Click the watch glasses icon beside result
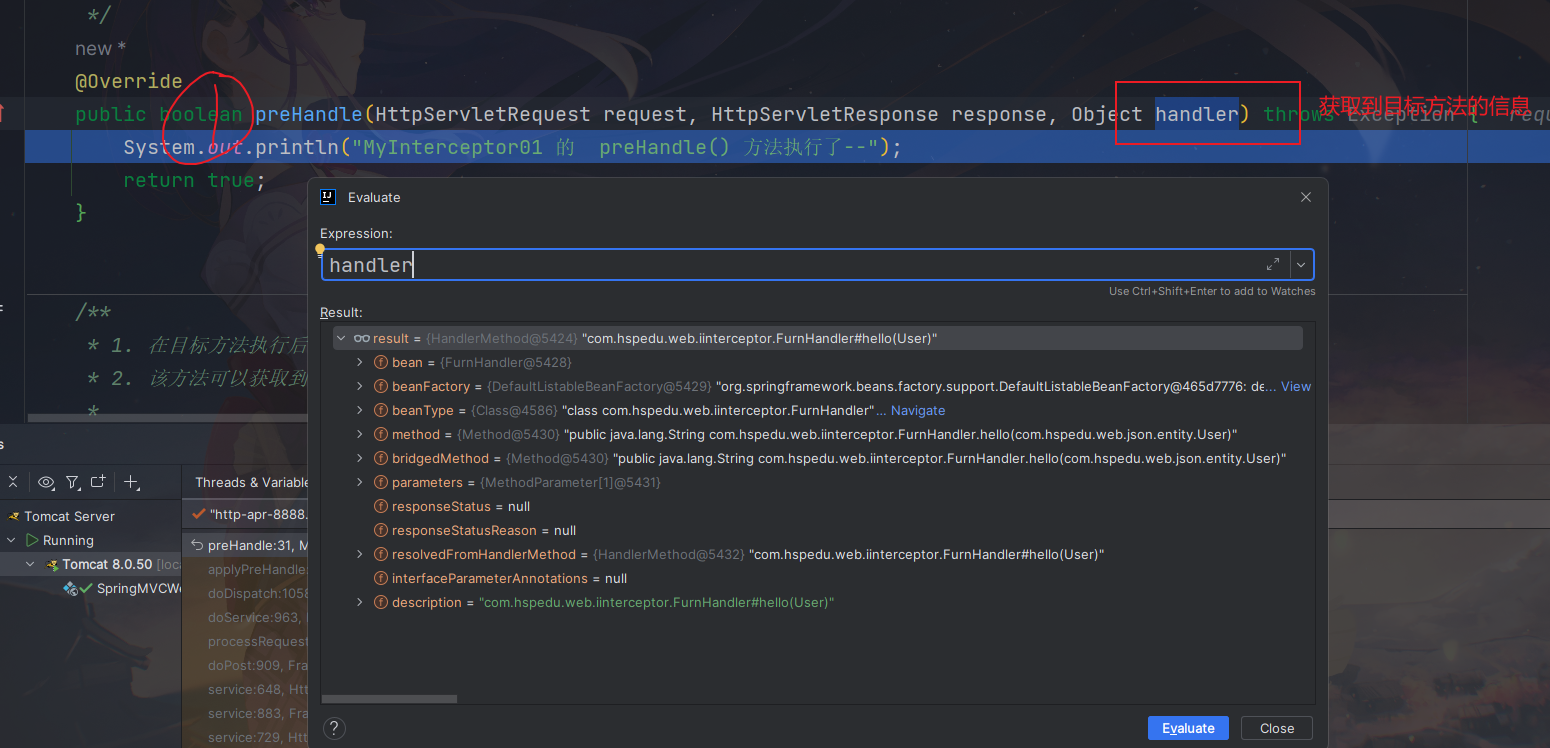1550x748 pixels. click(x=362, y=338)
